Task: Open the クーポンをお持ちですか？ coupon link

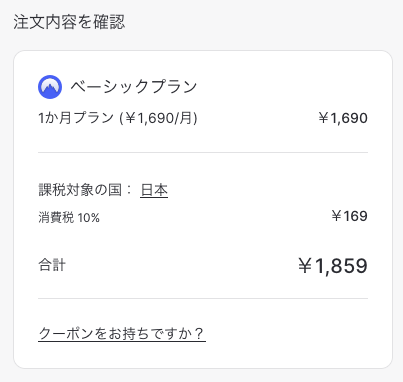Action: point(122,333)
